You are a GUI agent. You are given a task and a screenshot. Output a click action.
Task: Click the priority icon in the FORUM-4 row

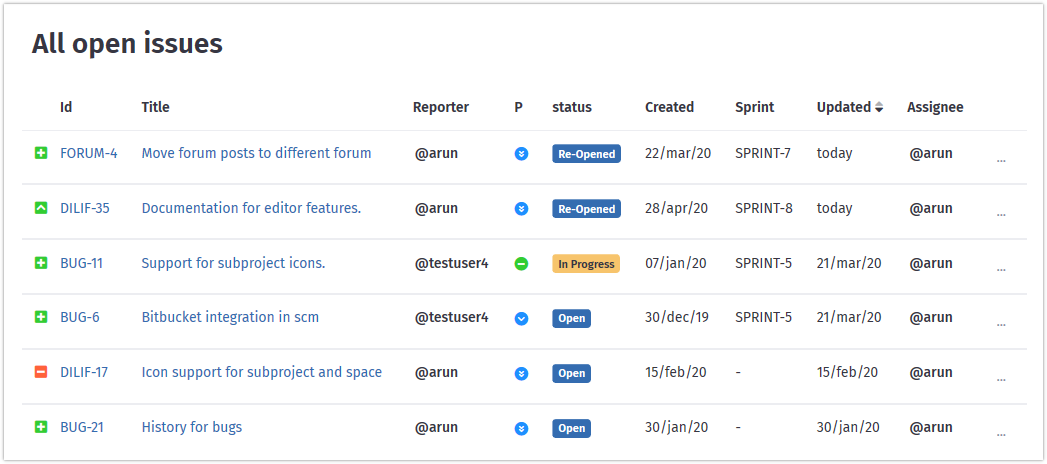[521, 154]
